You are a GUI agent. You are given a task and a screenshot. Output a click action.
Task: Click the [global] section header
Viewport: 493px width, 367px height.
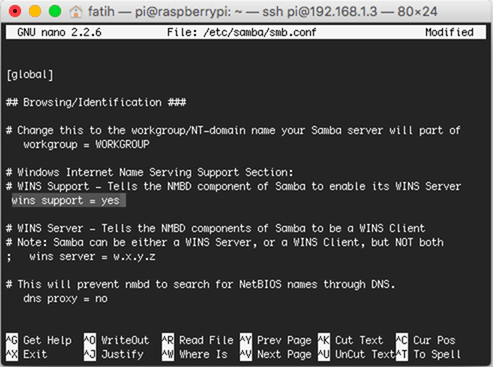30,75
